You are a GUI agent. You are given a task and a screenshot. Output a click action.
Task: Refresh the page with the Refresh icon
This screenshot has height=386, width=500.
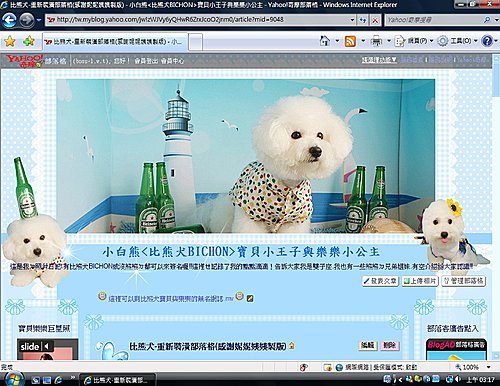[363, 20]
